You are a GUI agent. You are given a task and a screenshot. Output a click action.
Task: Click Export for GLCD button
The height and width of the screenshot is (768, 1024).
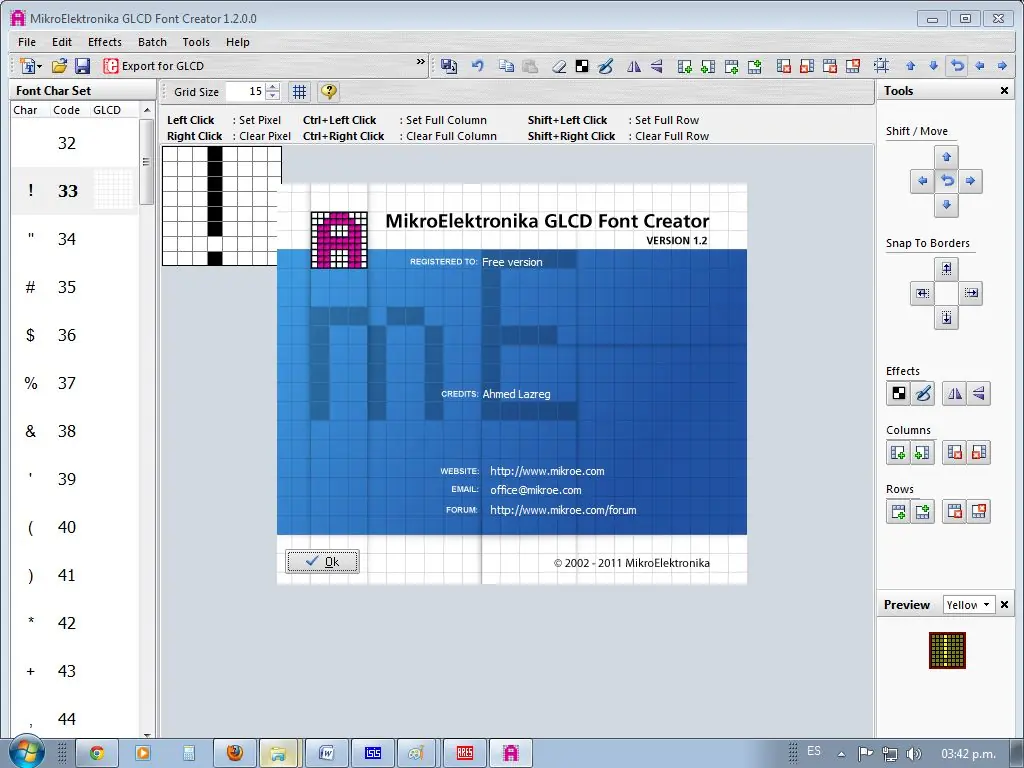coord(153,66)
